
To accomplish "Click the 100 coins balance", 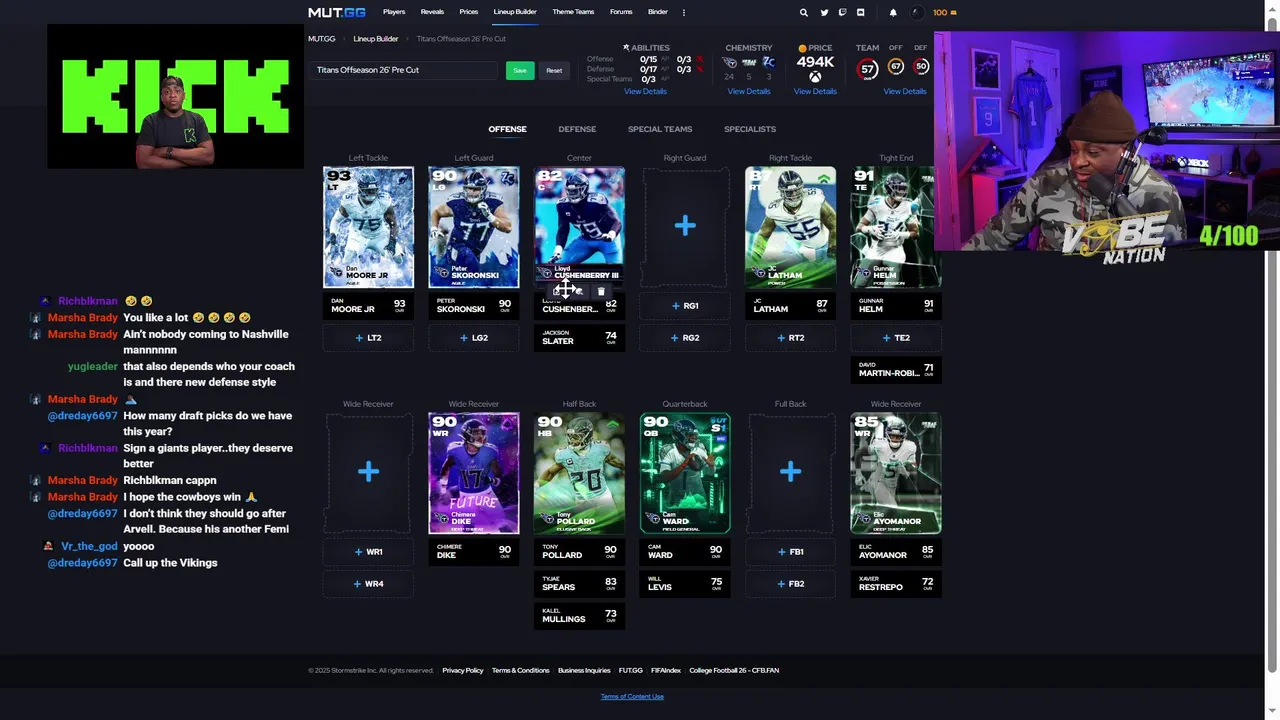I will (945, 12).
